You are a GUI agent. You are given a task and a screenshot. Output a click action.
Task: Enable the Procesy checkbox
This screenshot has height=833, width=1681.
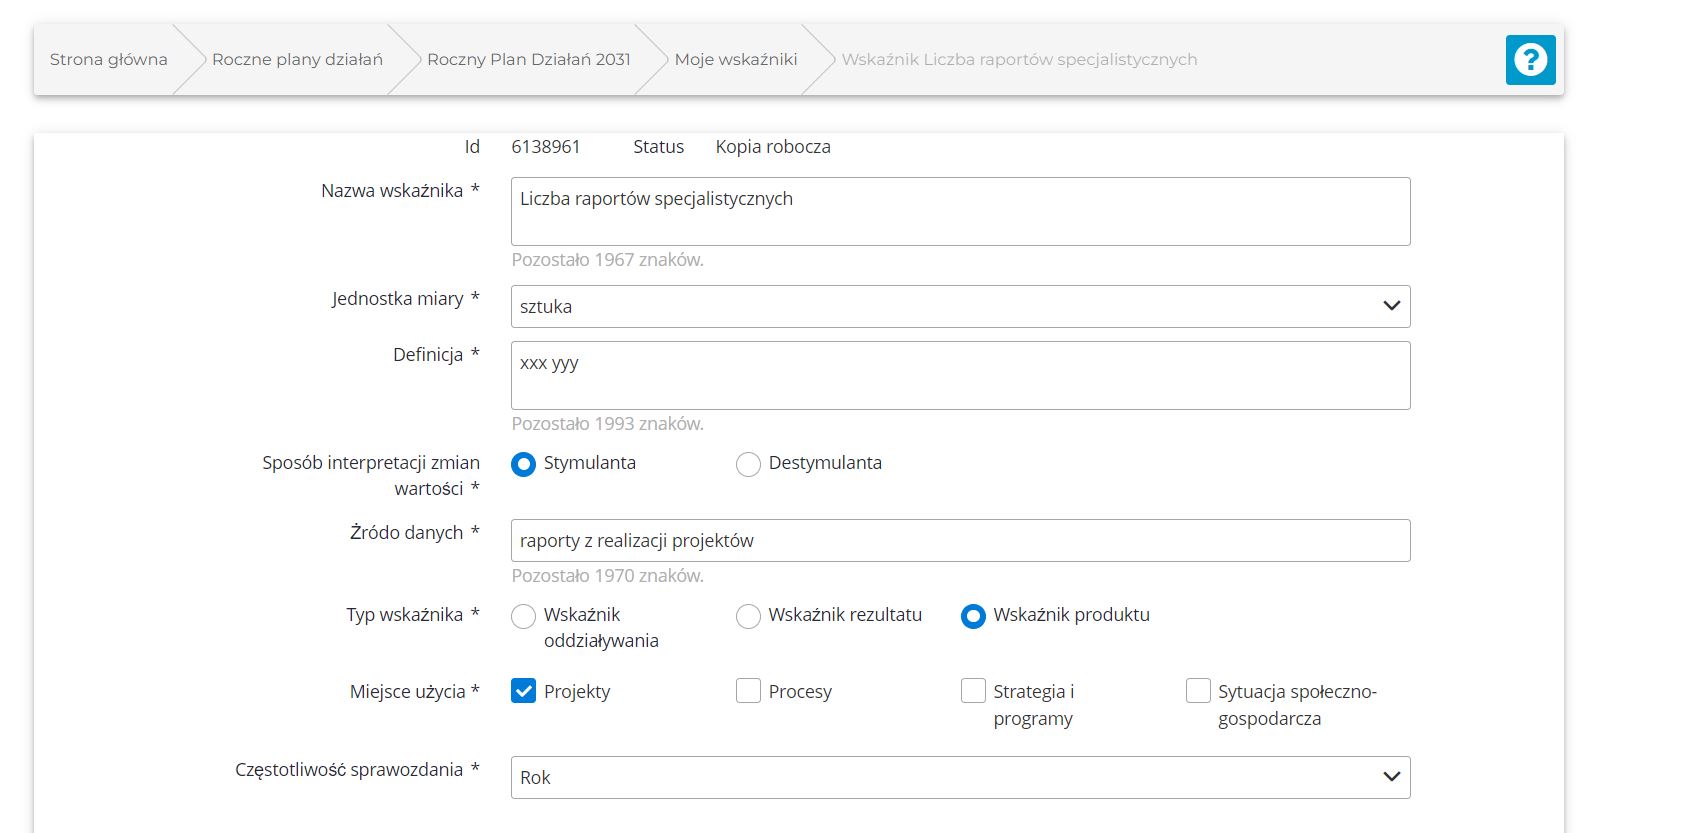748,691
